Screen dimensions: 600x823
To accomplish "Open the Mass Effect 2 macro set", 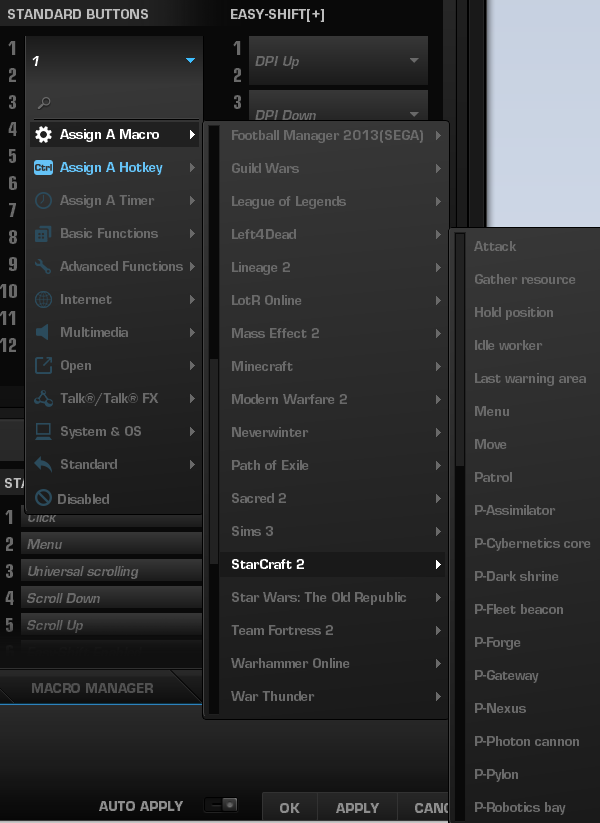I will coord(332,333).
